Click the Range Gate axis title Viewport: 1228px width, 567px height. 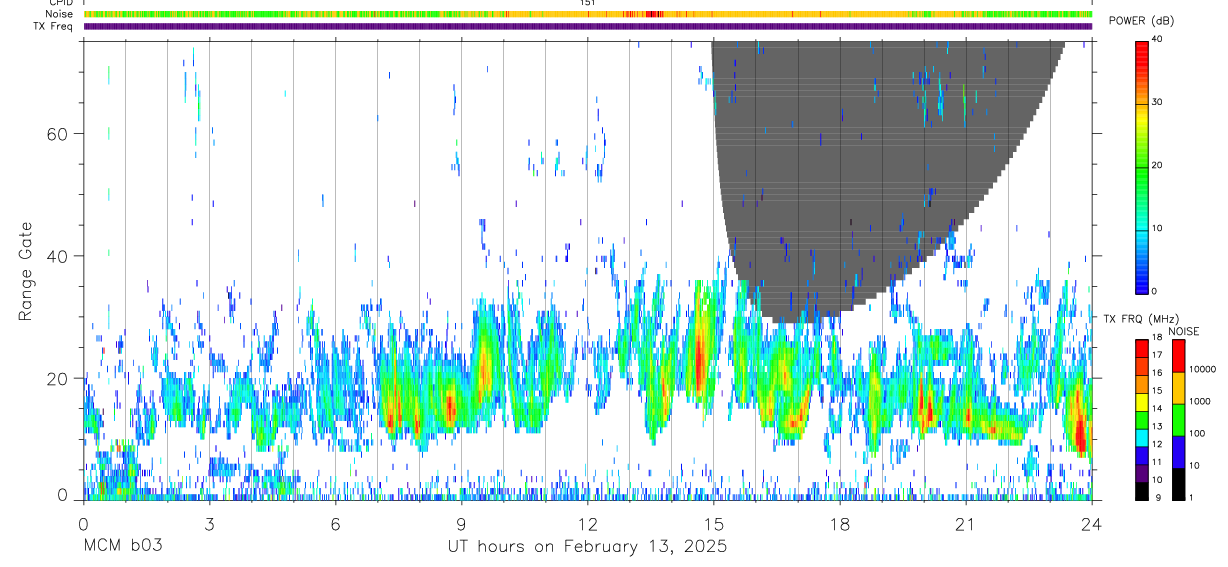[x=25, y=272]
